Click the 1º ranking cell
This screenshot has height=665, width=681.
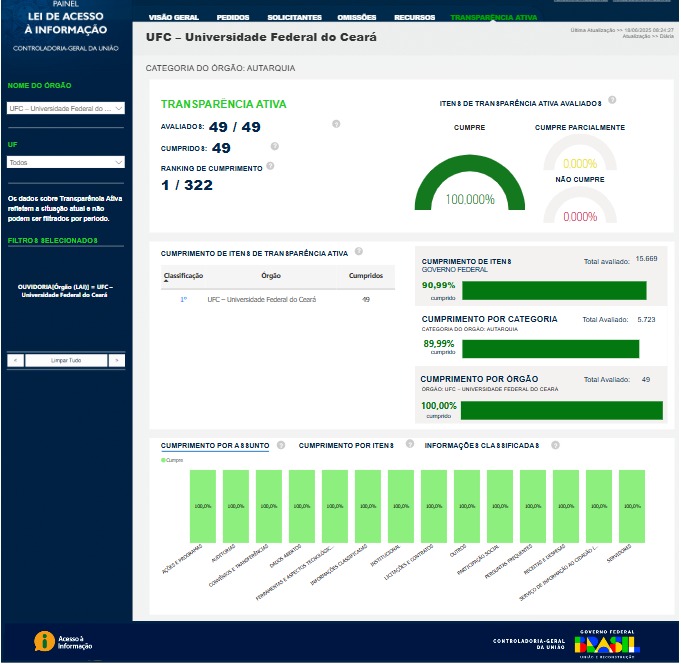tap(183, 300)
